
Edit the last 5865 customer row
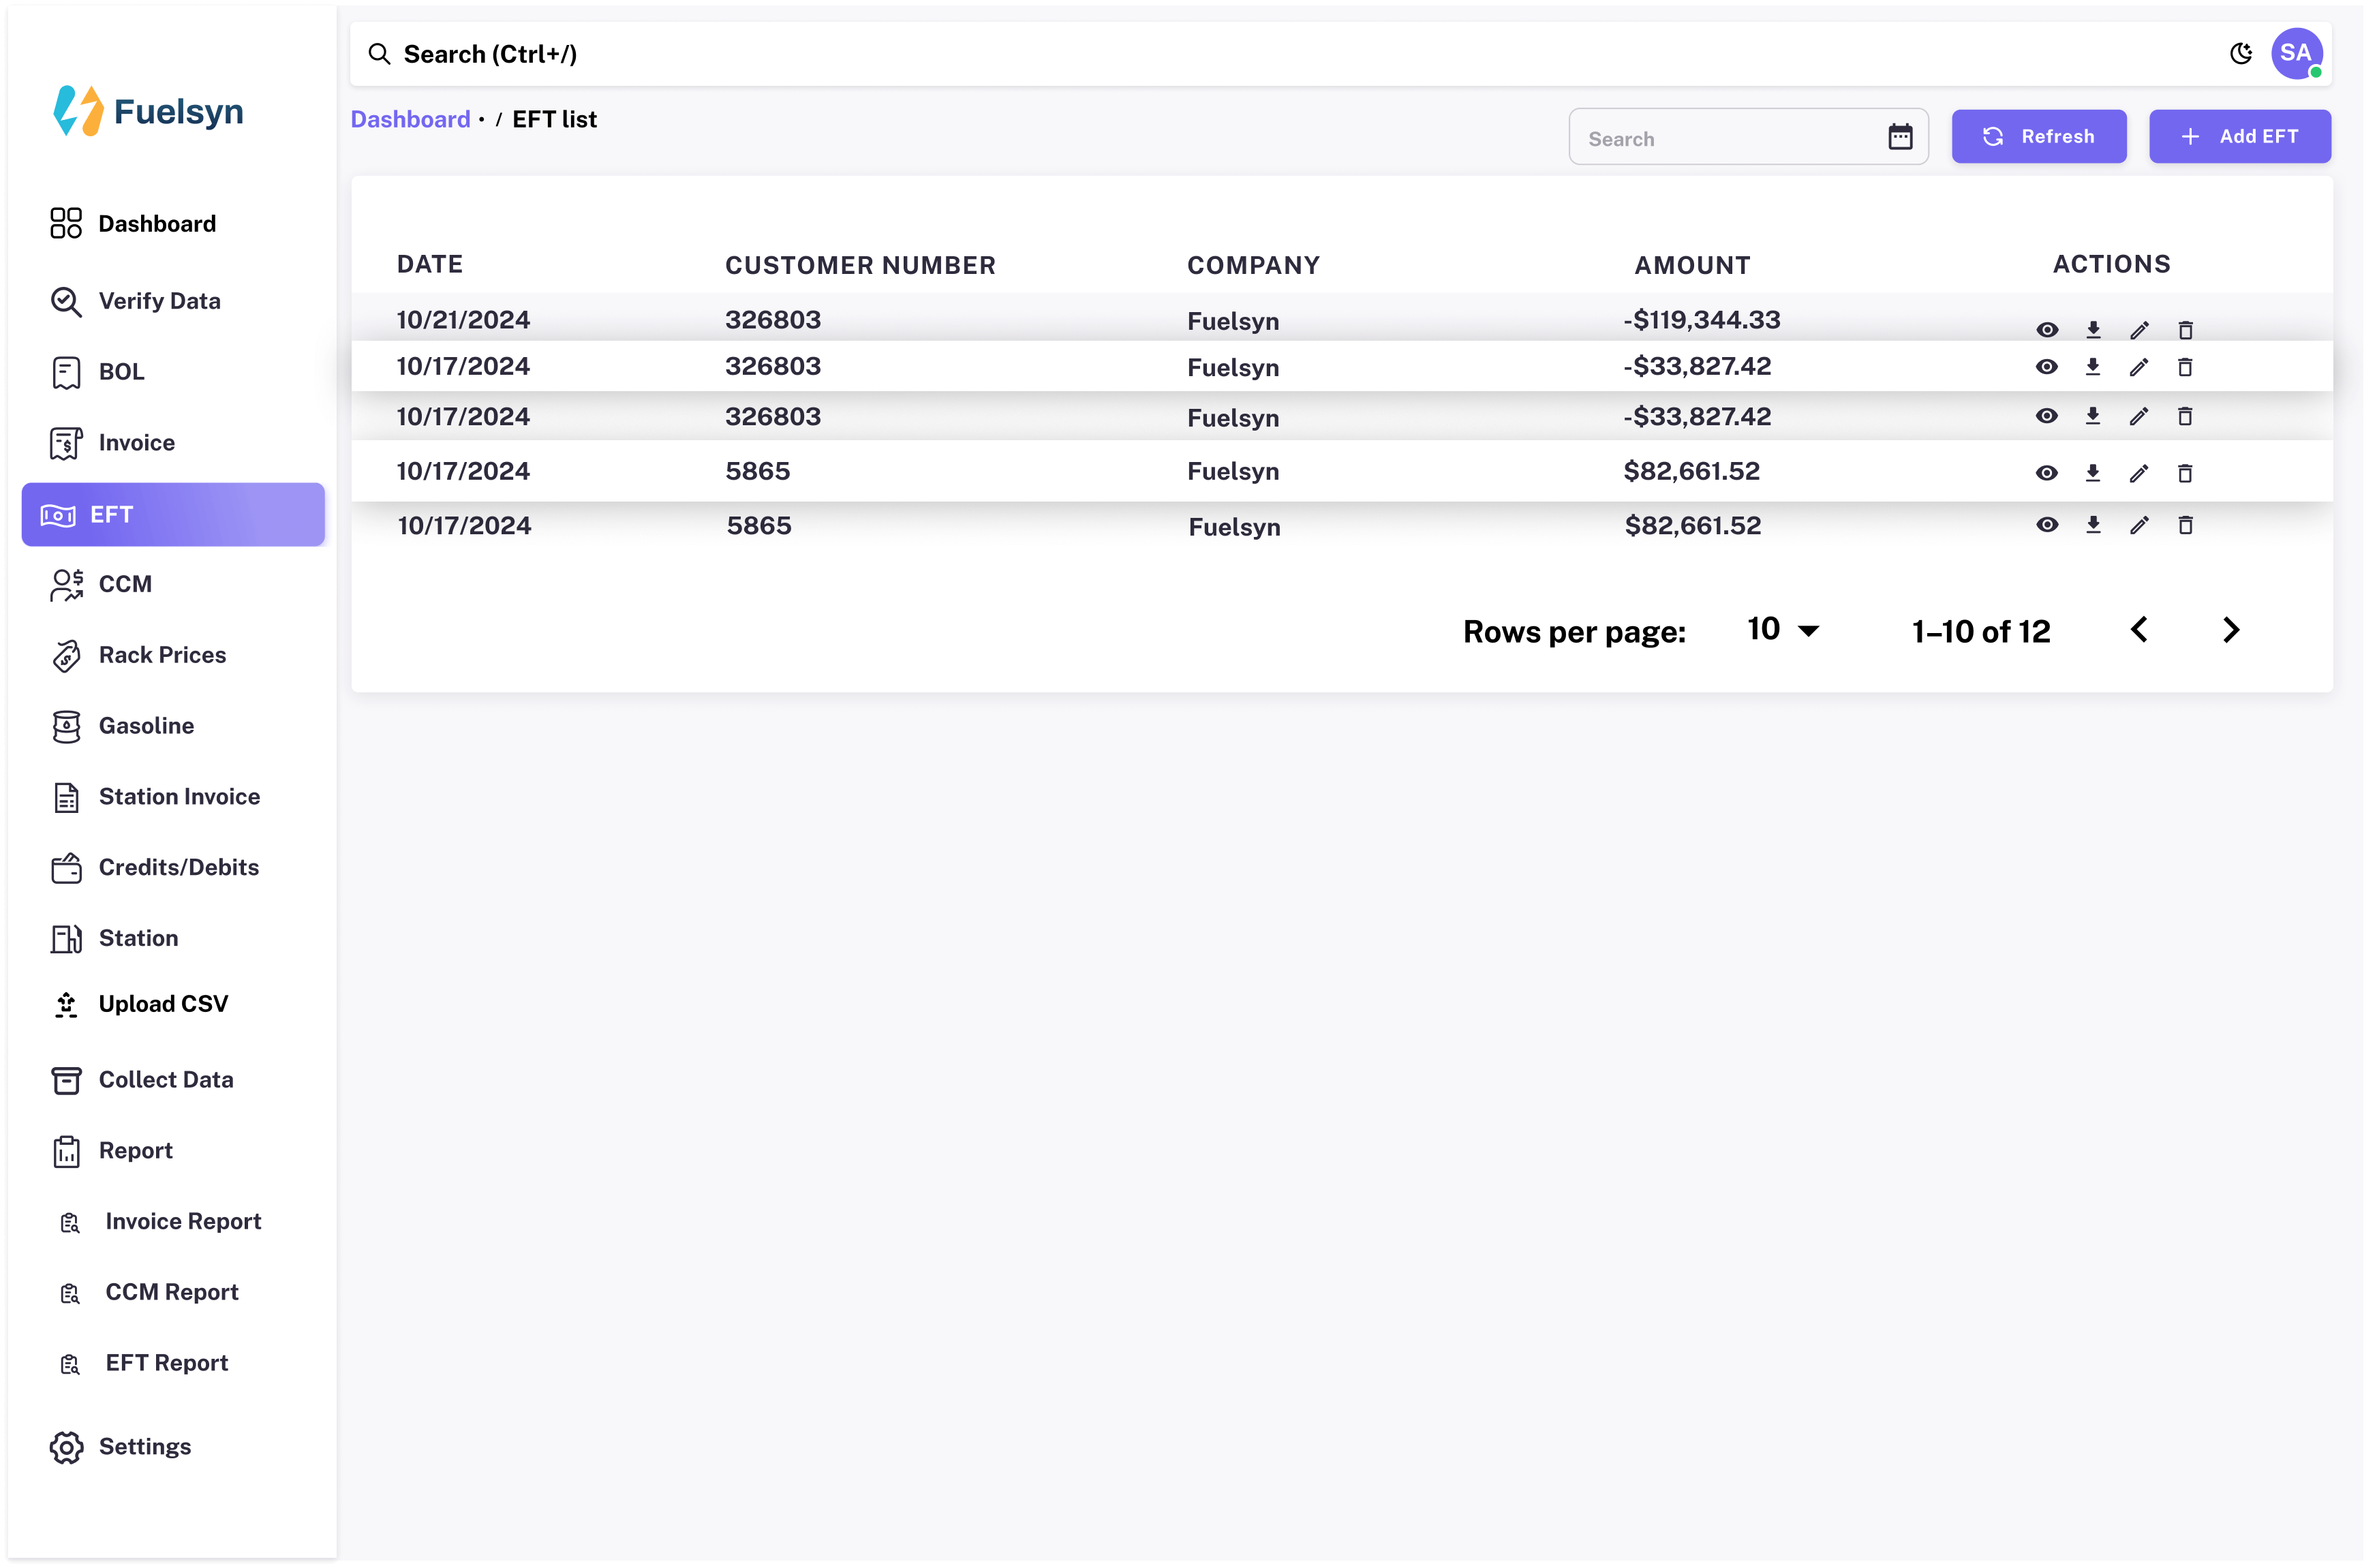click(x=2139, y=525)
